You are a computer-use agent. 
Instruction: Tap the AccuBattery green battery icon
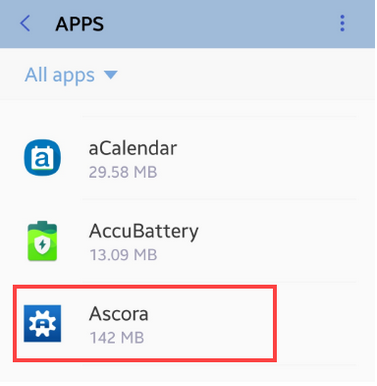click(42, 241)
